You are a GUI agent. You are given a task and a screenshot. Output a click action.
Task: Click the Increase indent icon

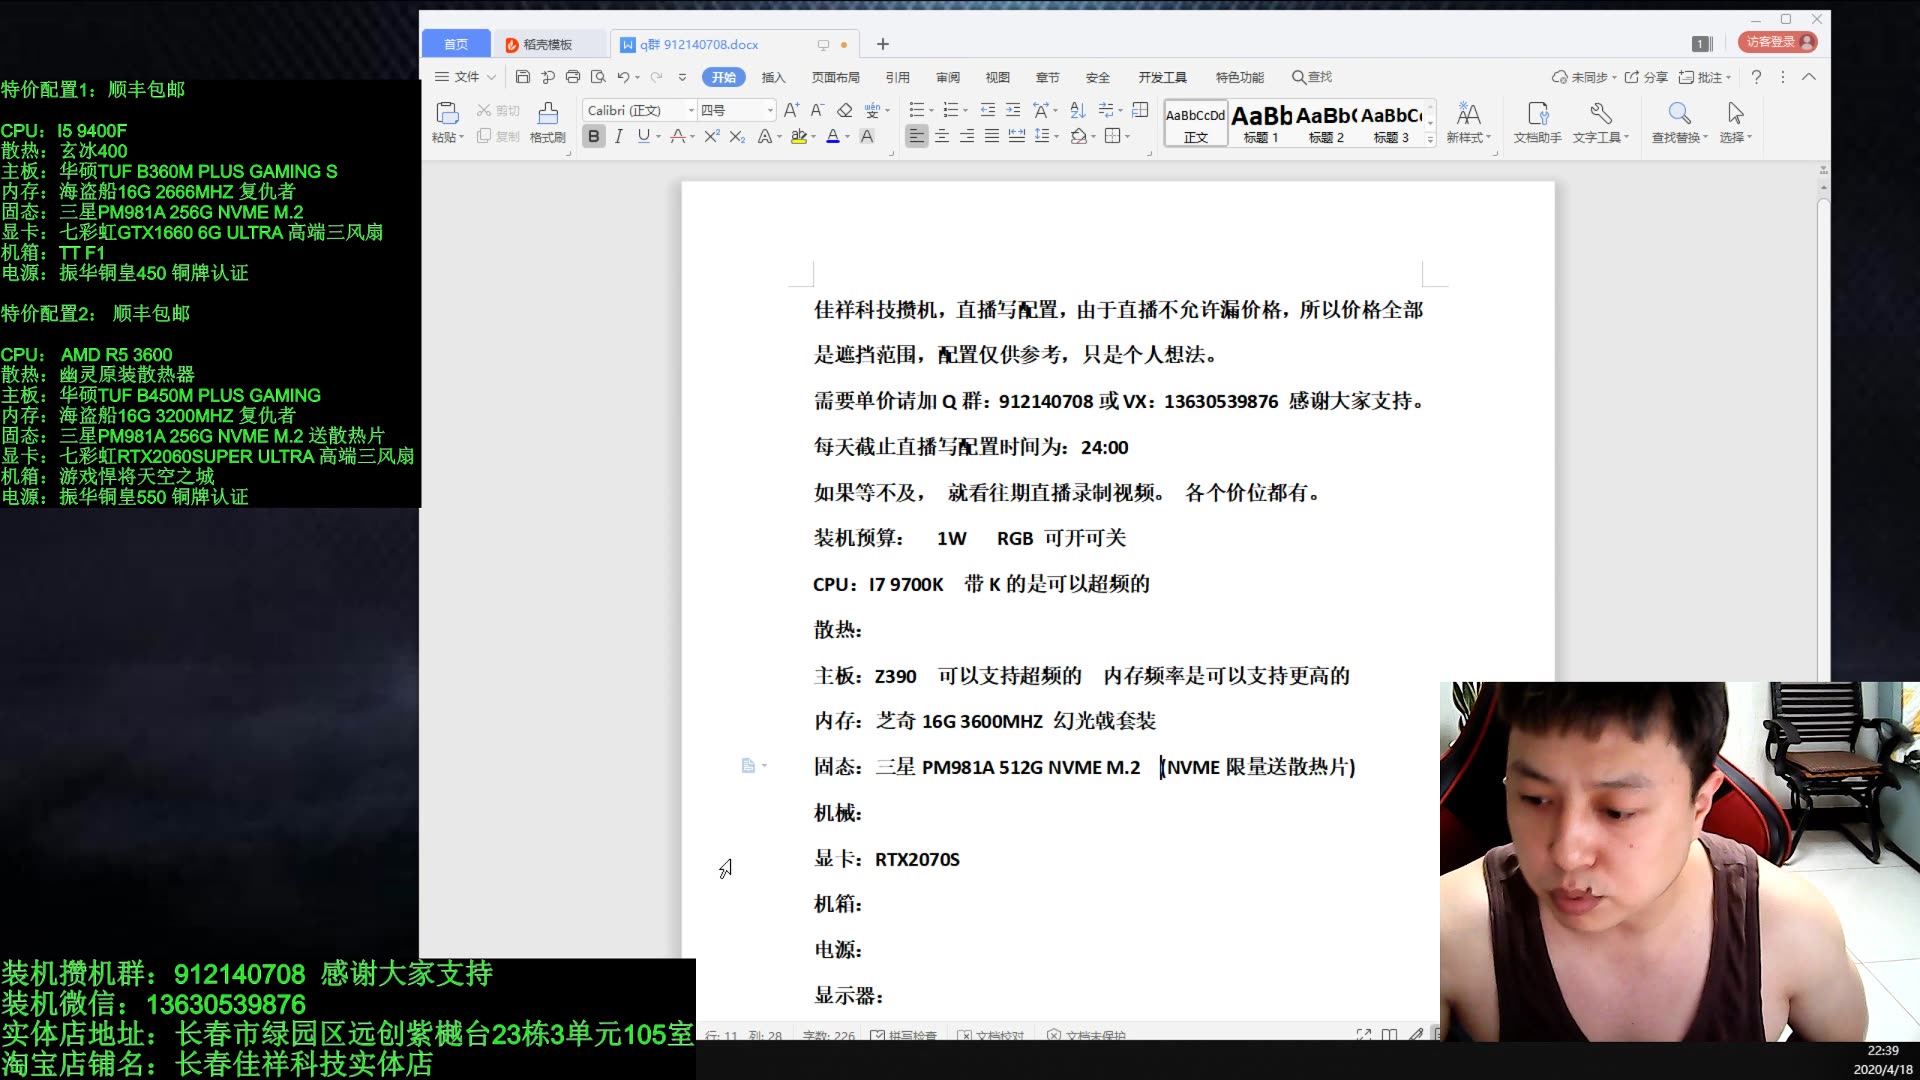[x=1013, y=110]
